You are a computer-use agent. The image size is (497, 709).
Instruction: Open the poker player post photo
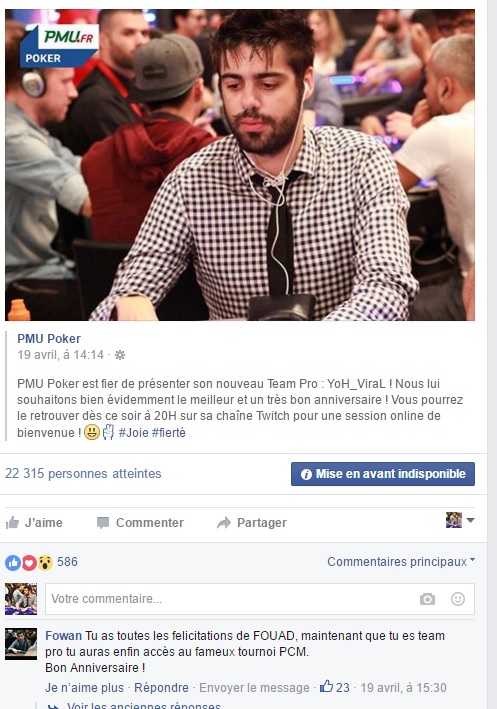pos(240,165)
